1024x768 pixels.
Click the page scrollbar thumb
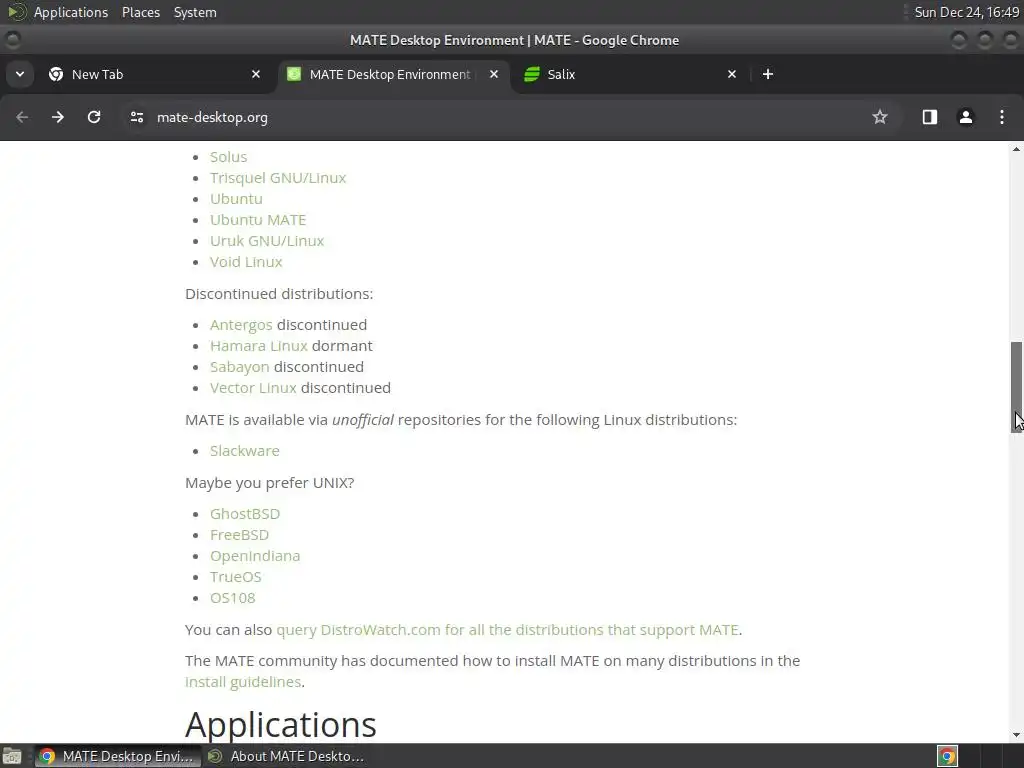pos(1016,387)
